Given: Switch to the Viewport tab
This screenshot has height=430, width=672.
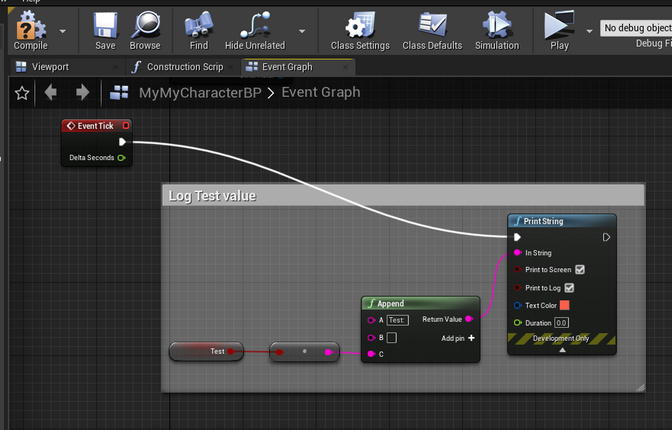Looking at the screenshot, I should coord(50,67).
